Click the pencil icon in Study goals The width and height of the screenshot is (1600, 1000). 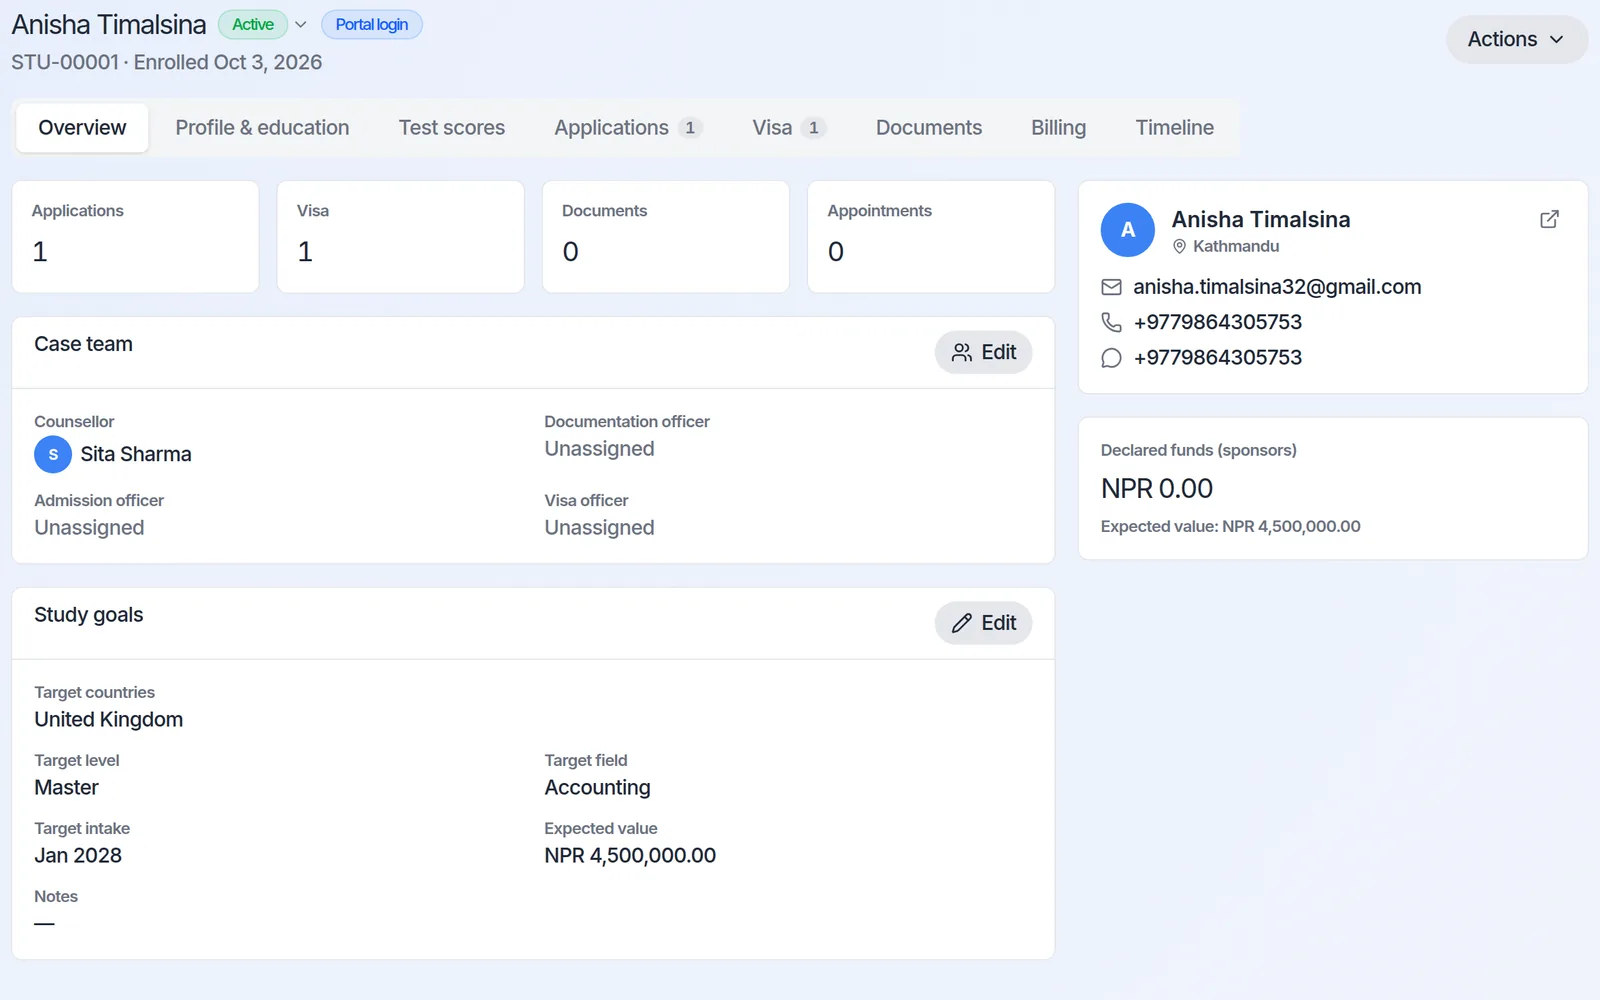coord(962,623)
